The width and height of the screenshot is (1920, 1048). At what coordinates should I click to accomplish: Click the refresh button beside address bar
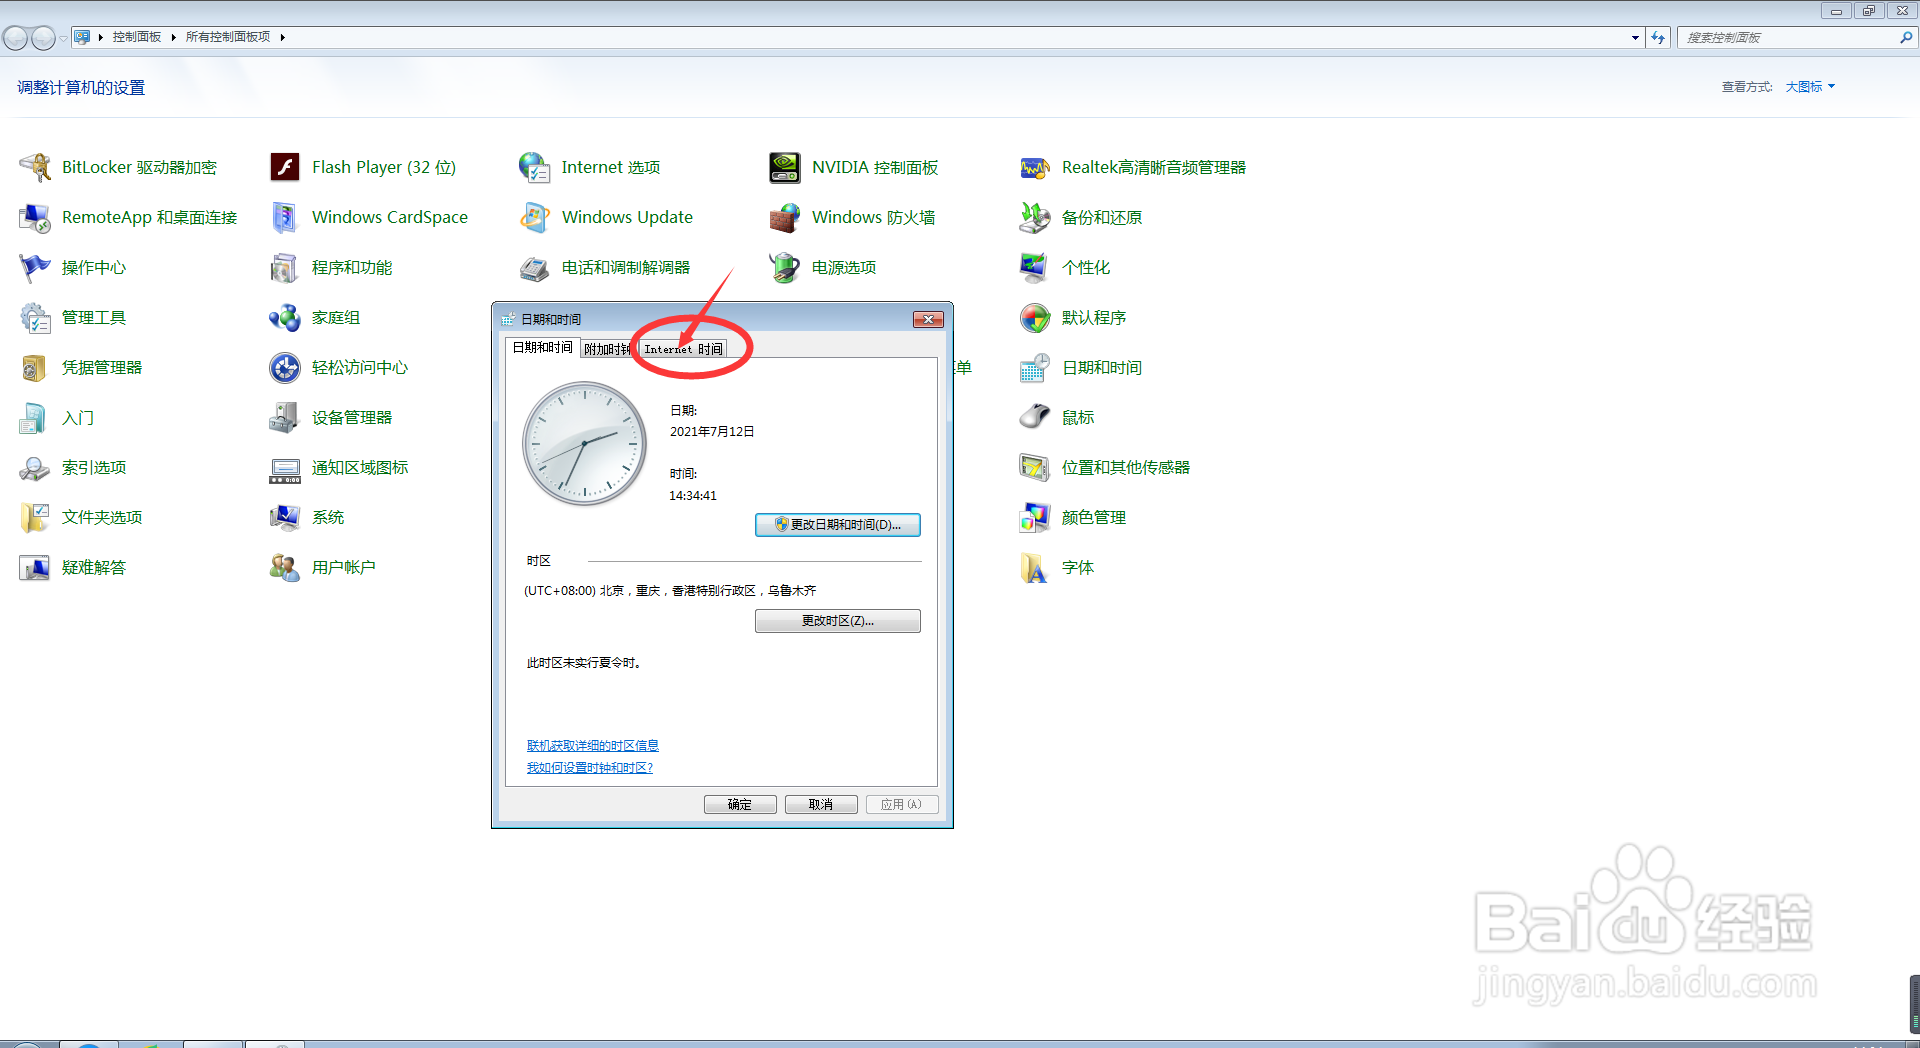click(x=1658, y=37)
